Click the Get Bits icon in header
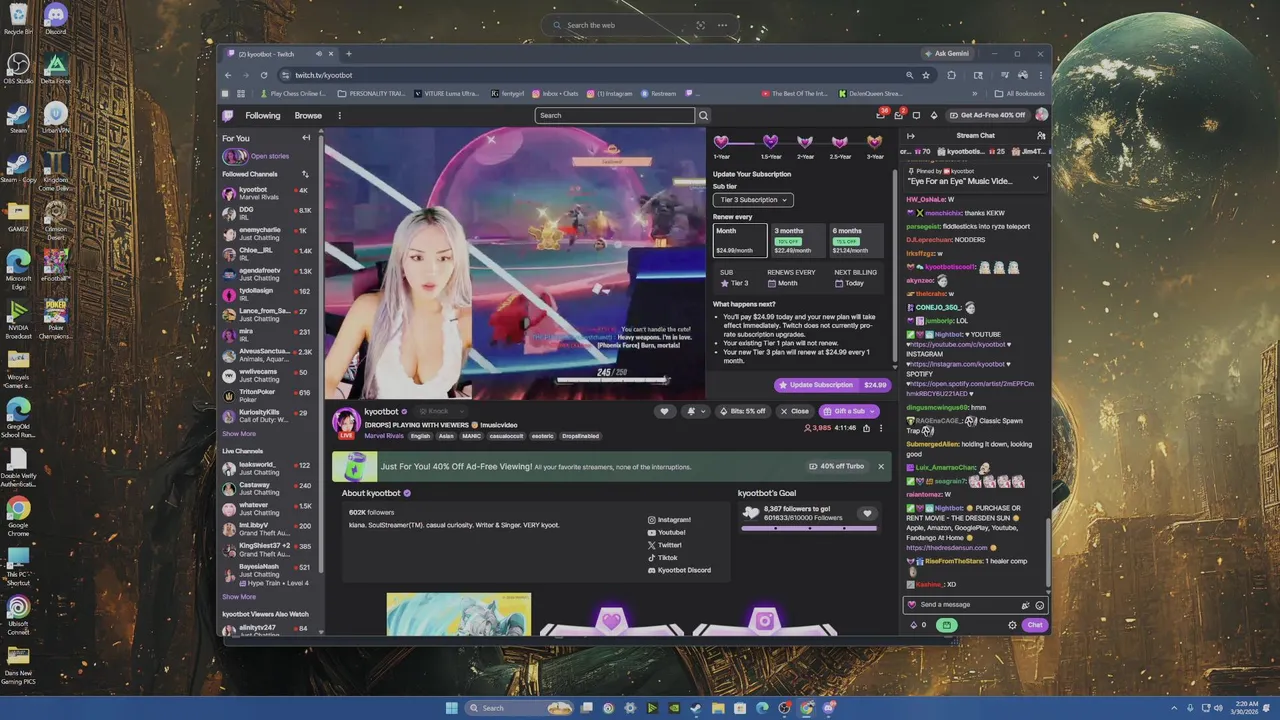1280x720 pixels. [933, 115]
